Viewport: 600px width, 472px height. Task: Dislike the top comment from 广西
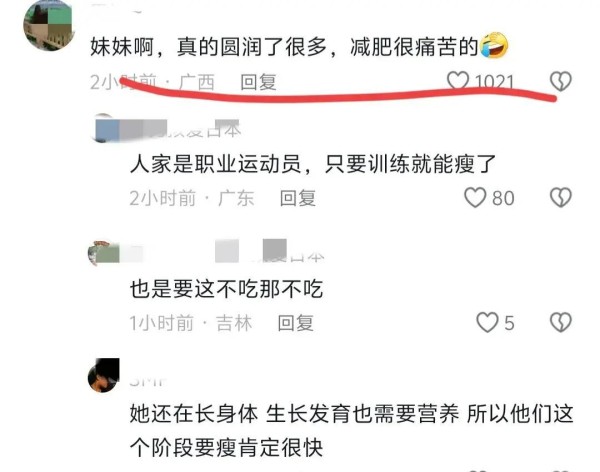561,81
